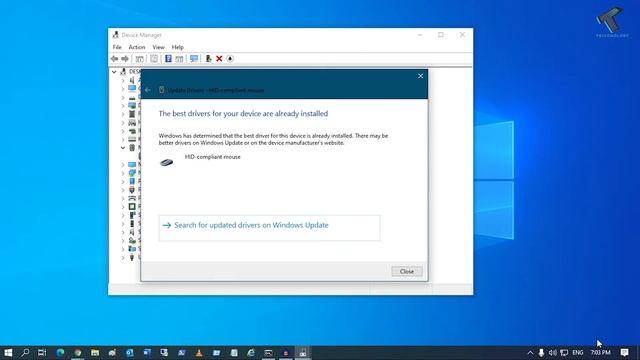
Task: Open VLC media player from the taskbar
Action: pos(199,353)
